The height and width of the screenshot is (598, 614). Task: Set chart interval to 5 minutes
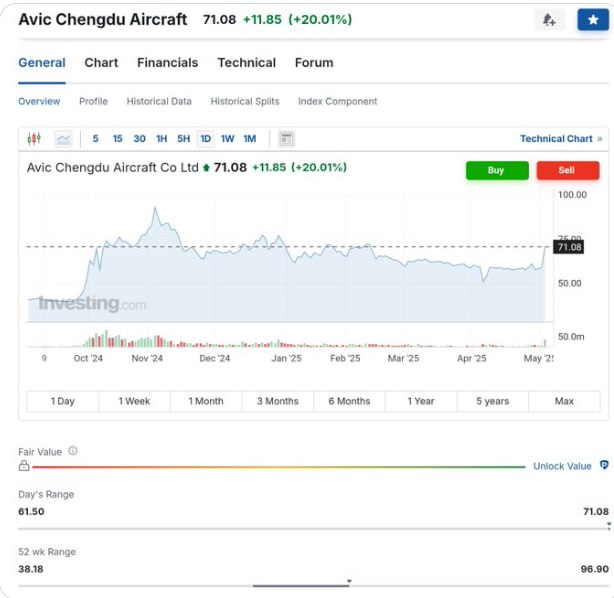96,139
